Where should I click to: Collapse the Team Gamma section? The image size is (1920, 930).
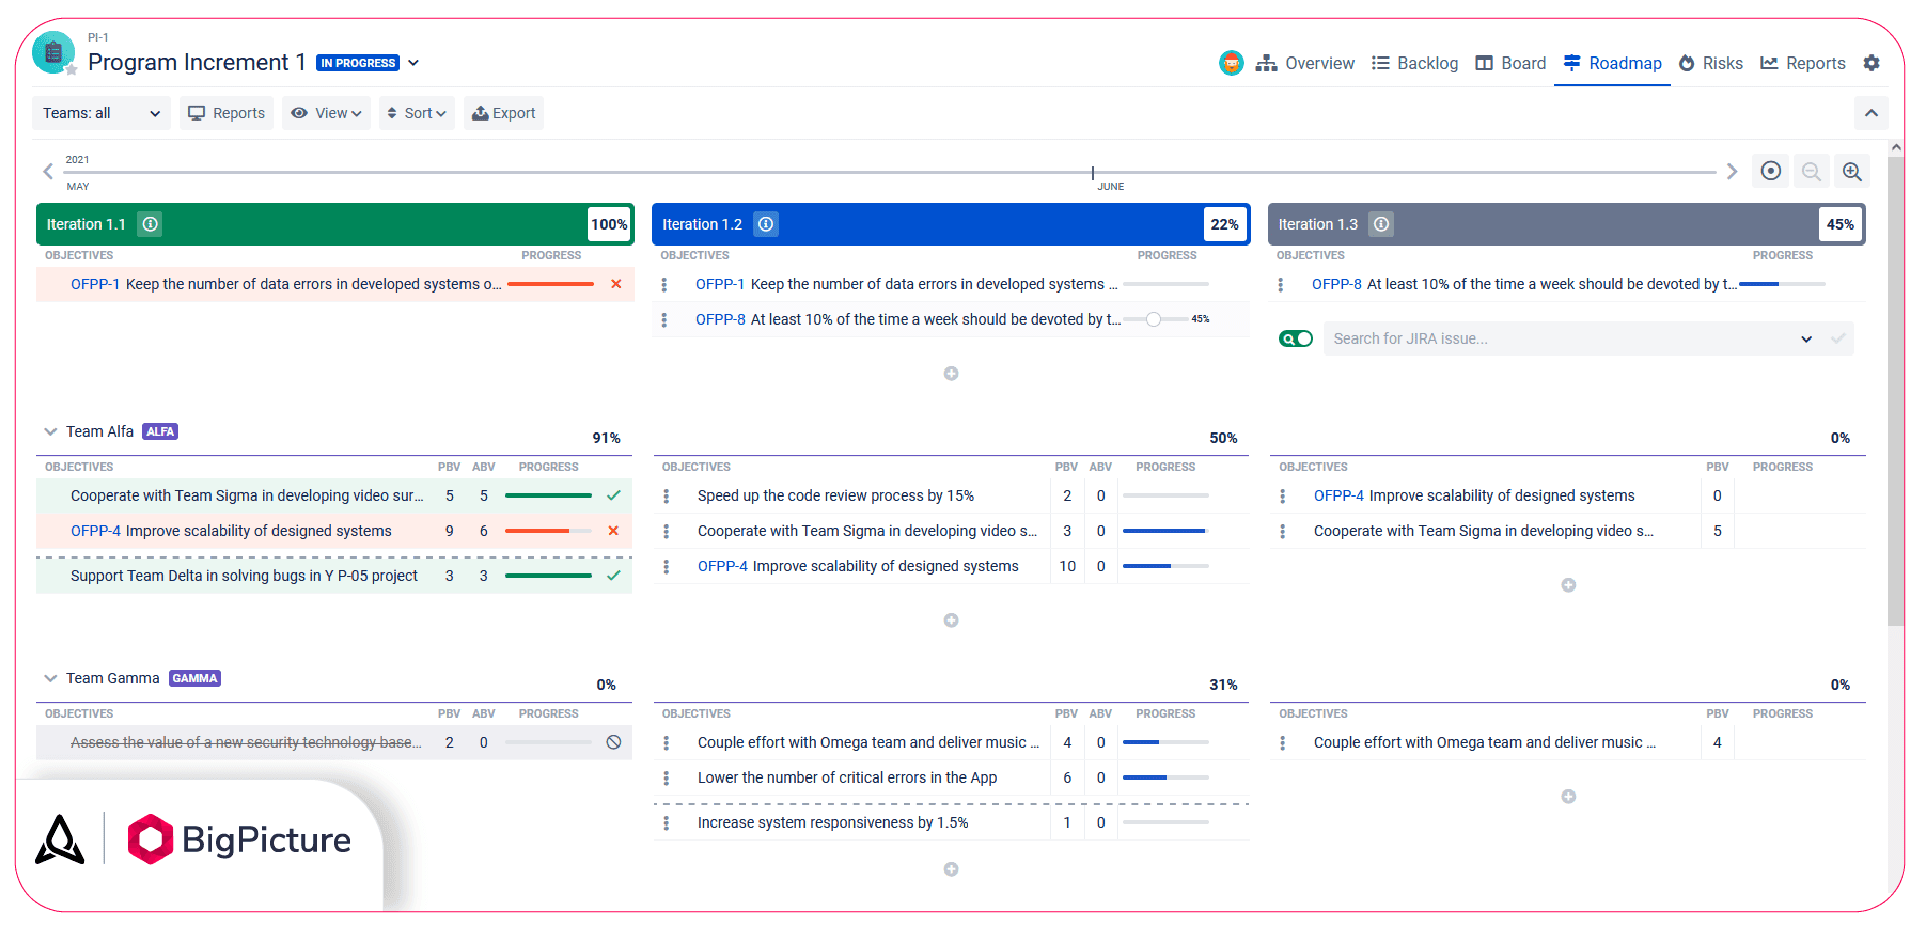(x=50, y=678)
